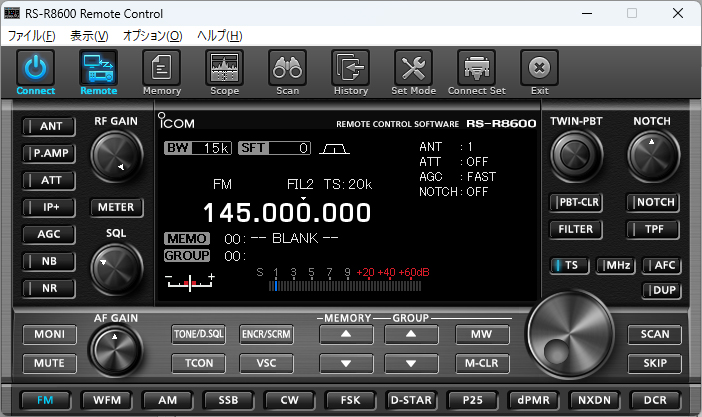Click the MW memory write button
Viewport: 702px width, 417px height.
[x=482, y=334]
